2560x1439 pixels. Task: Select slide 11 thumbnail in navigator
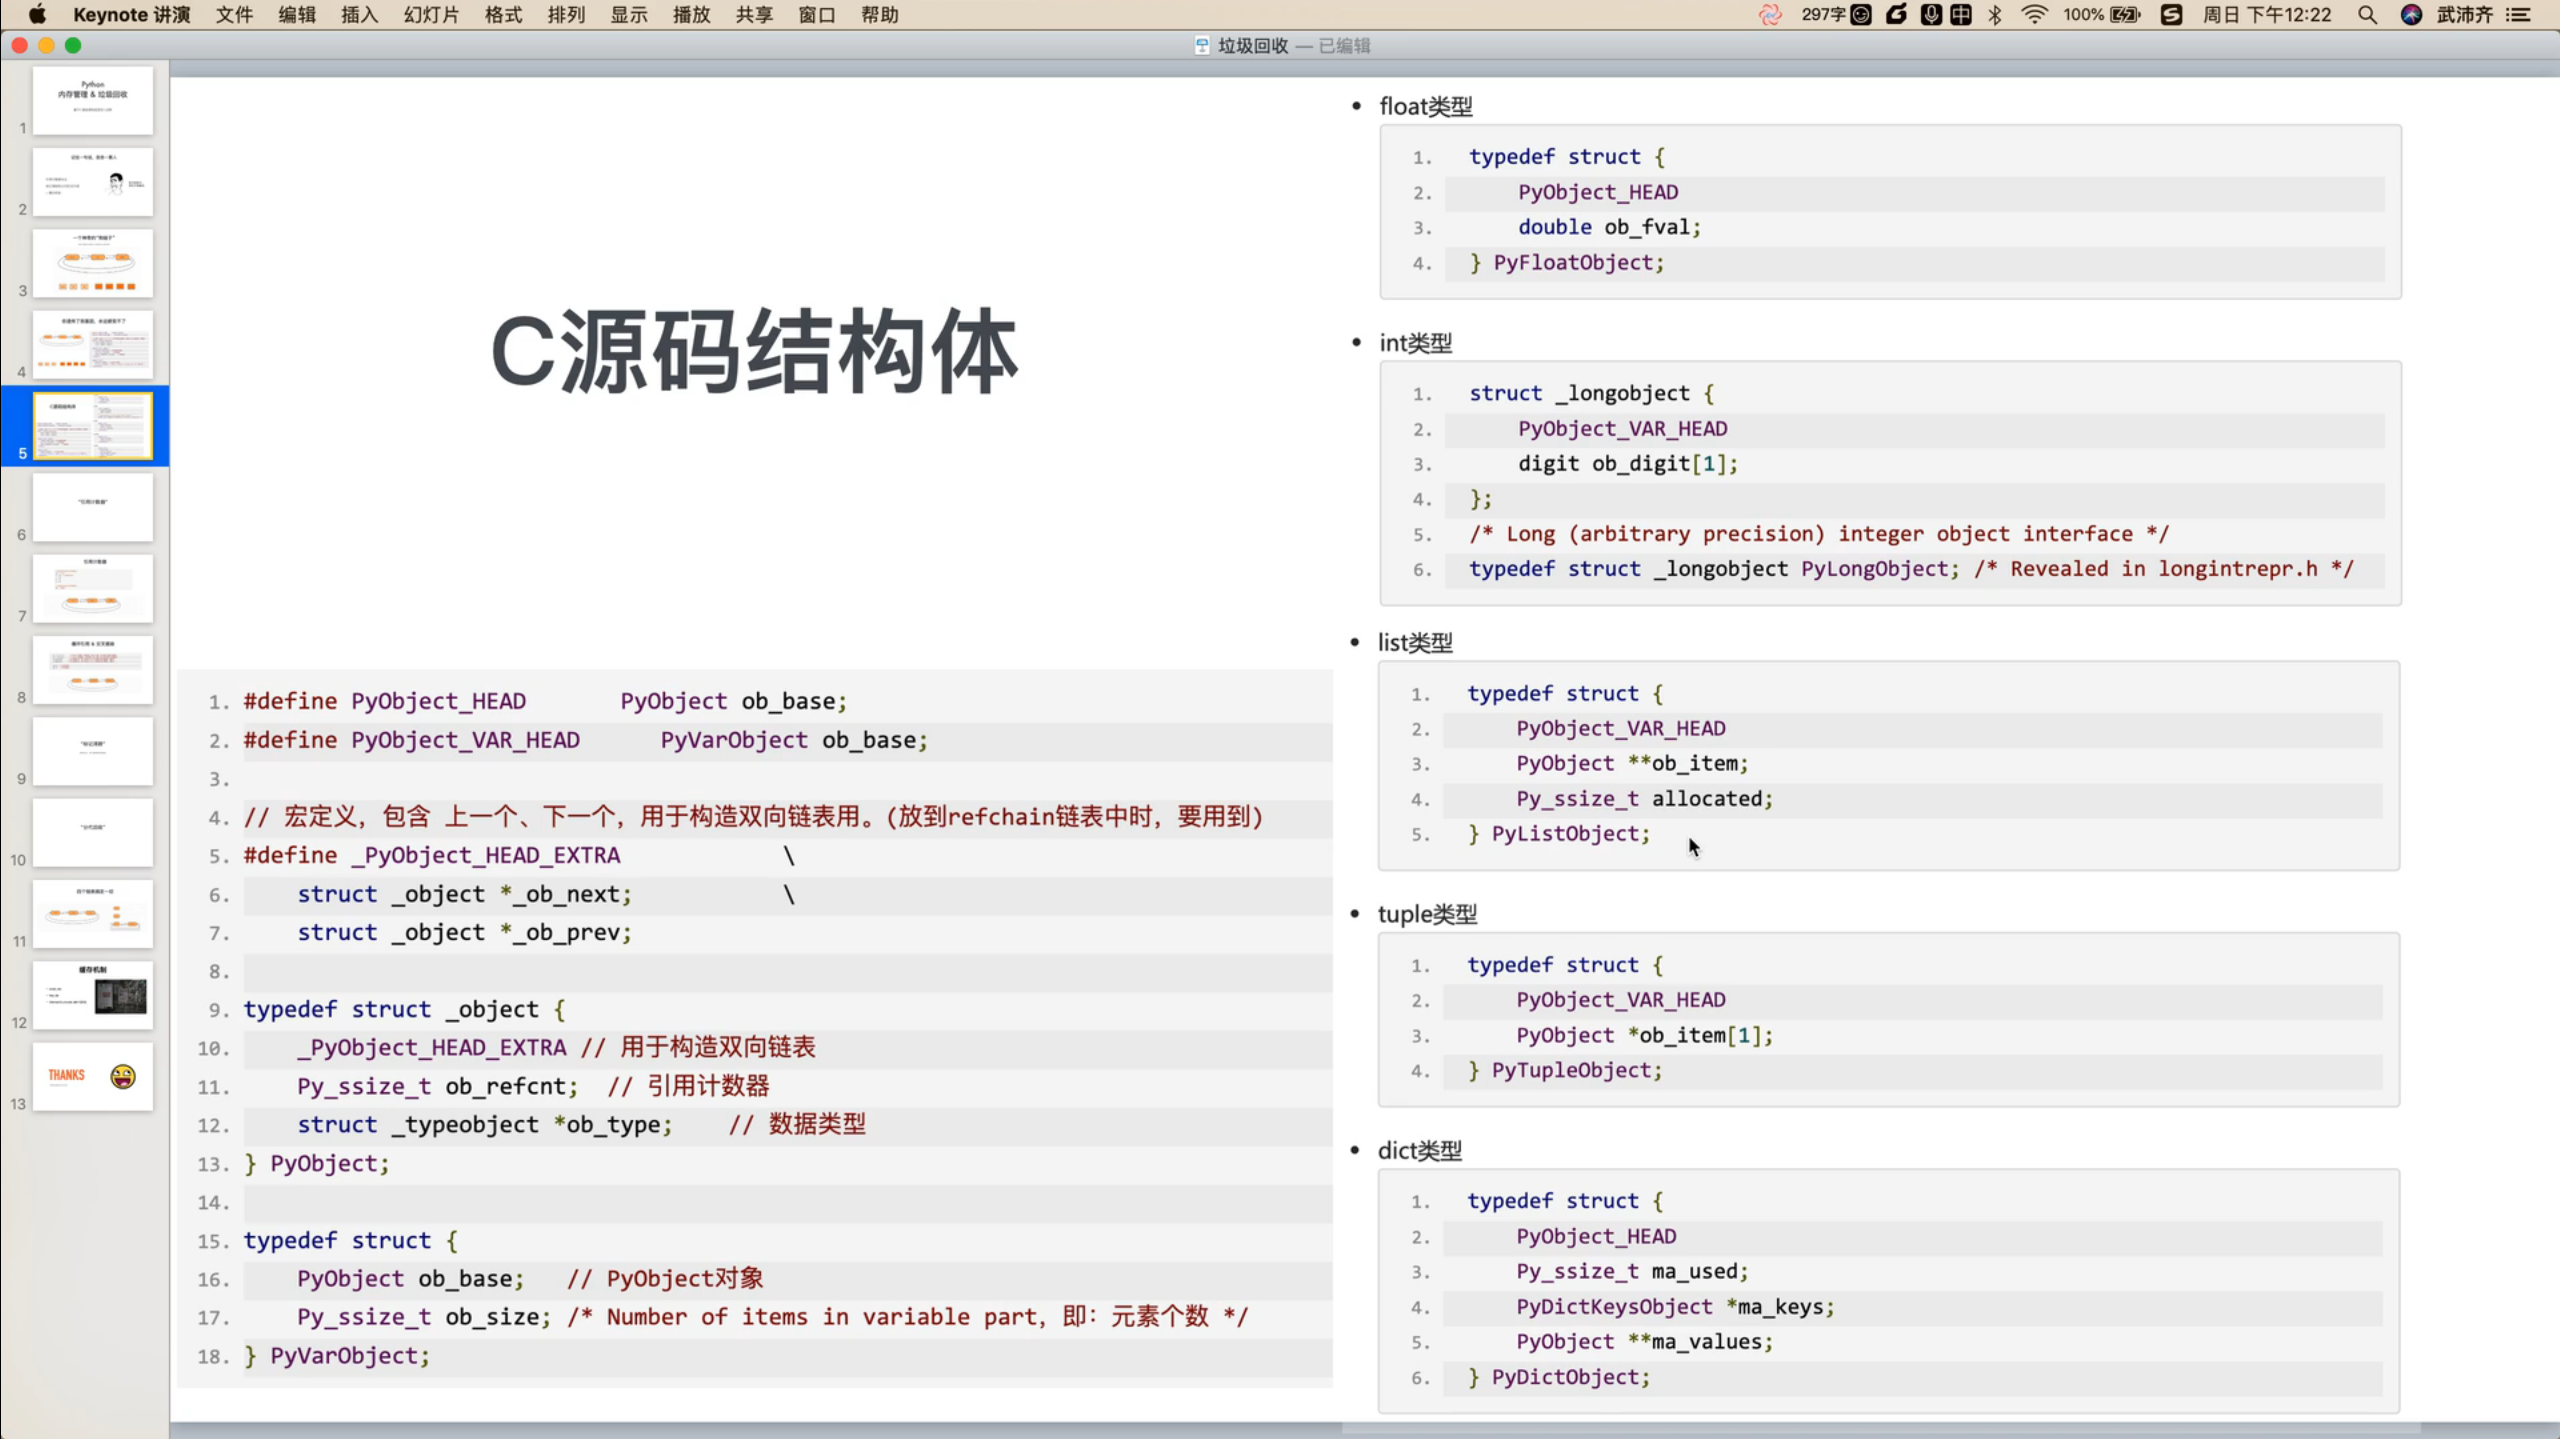93,914
